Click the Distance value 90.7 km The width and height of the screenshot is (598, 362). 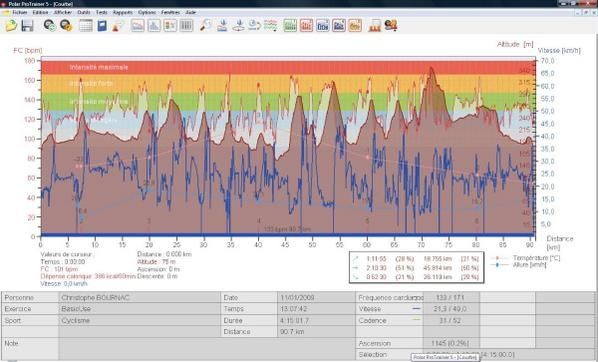pos(316,331)
